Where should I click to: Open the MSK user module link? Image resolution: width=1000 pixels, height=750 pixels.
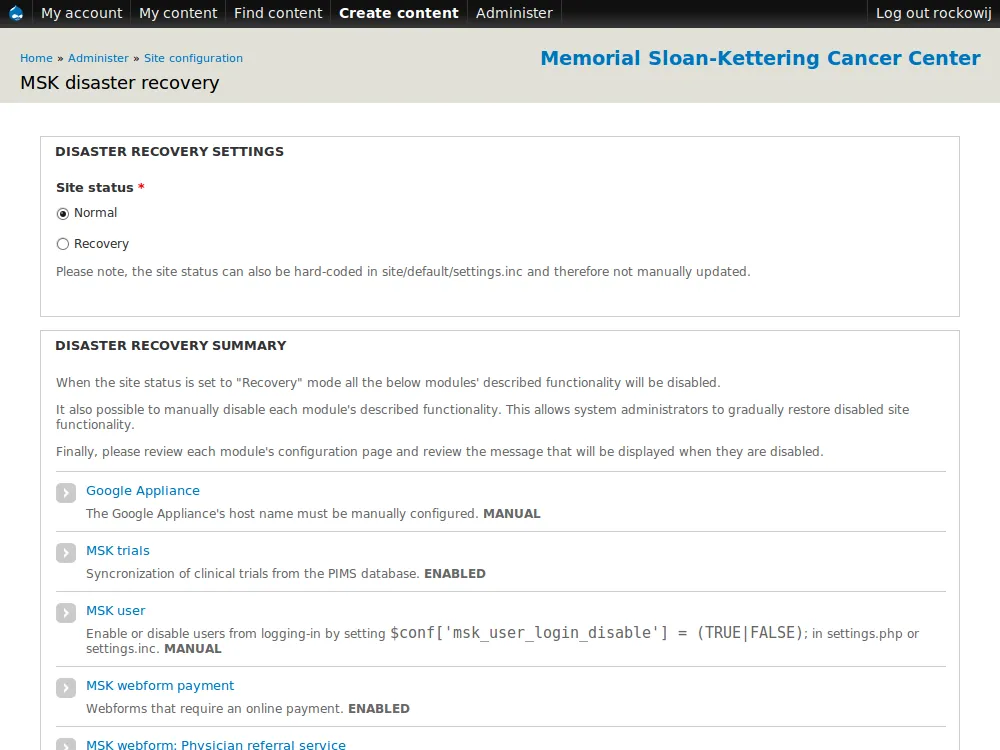pyautogui.click(x=115, y=610)
